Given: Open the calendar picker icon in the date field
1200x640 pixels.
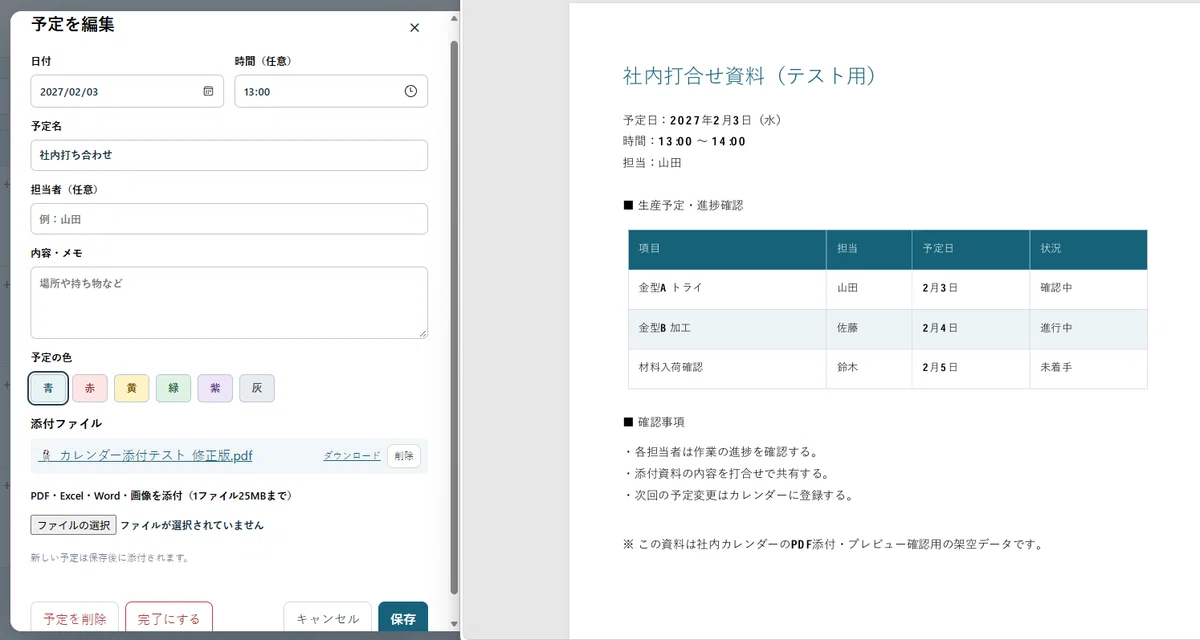Looking at the screenshot, I should click(x=208, y=91).
